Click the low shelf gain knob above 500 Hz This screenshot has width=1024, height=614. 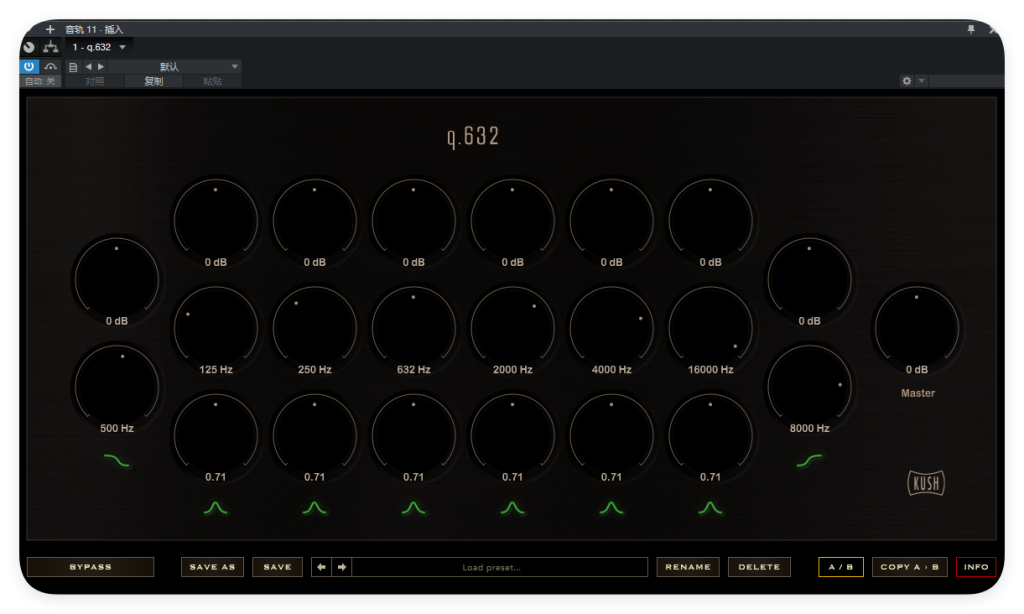tap(117, 280)
